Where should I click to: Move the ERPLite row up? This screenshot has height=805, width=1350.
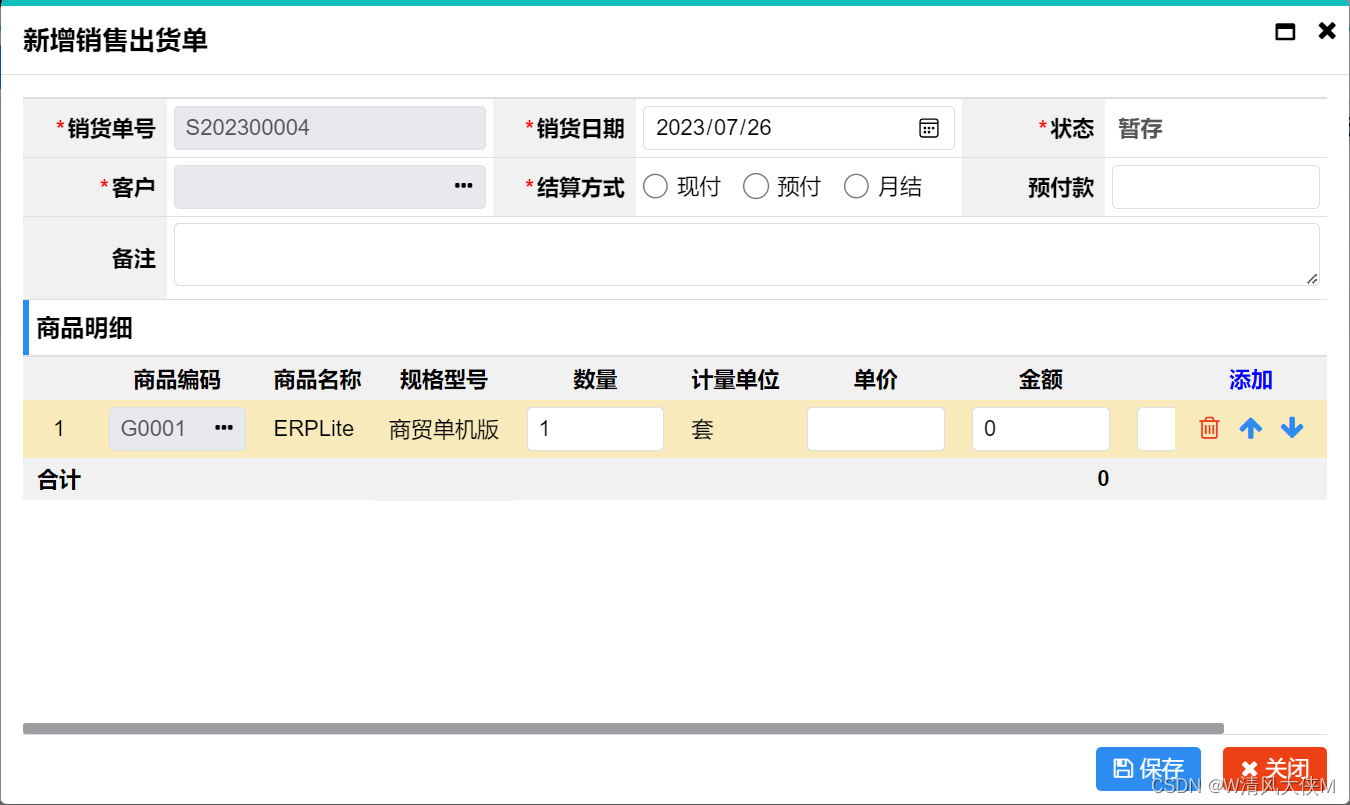[1250, 428]
